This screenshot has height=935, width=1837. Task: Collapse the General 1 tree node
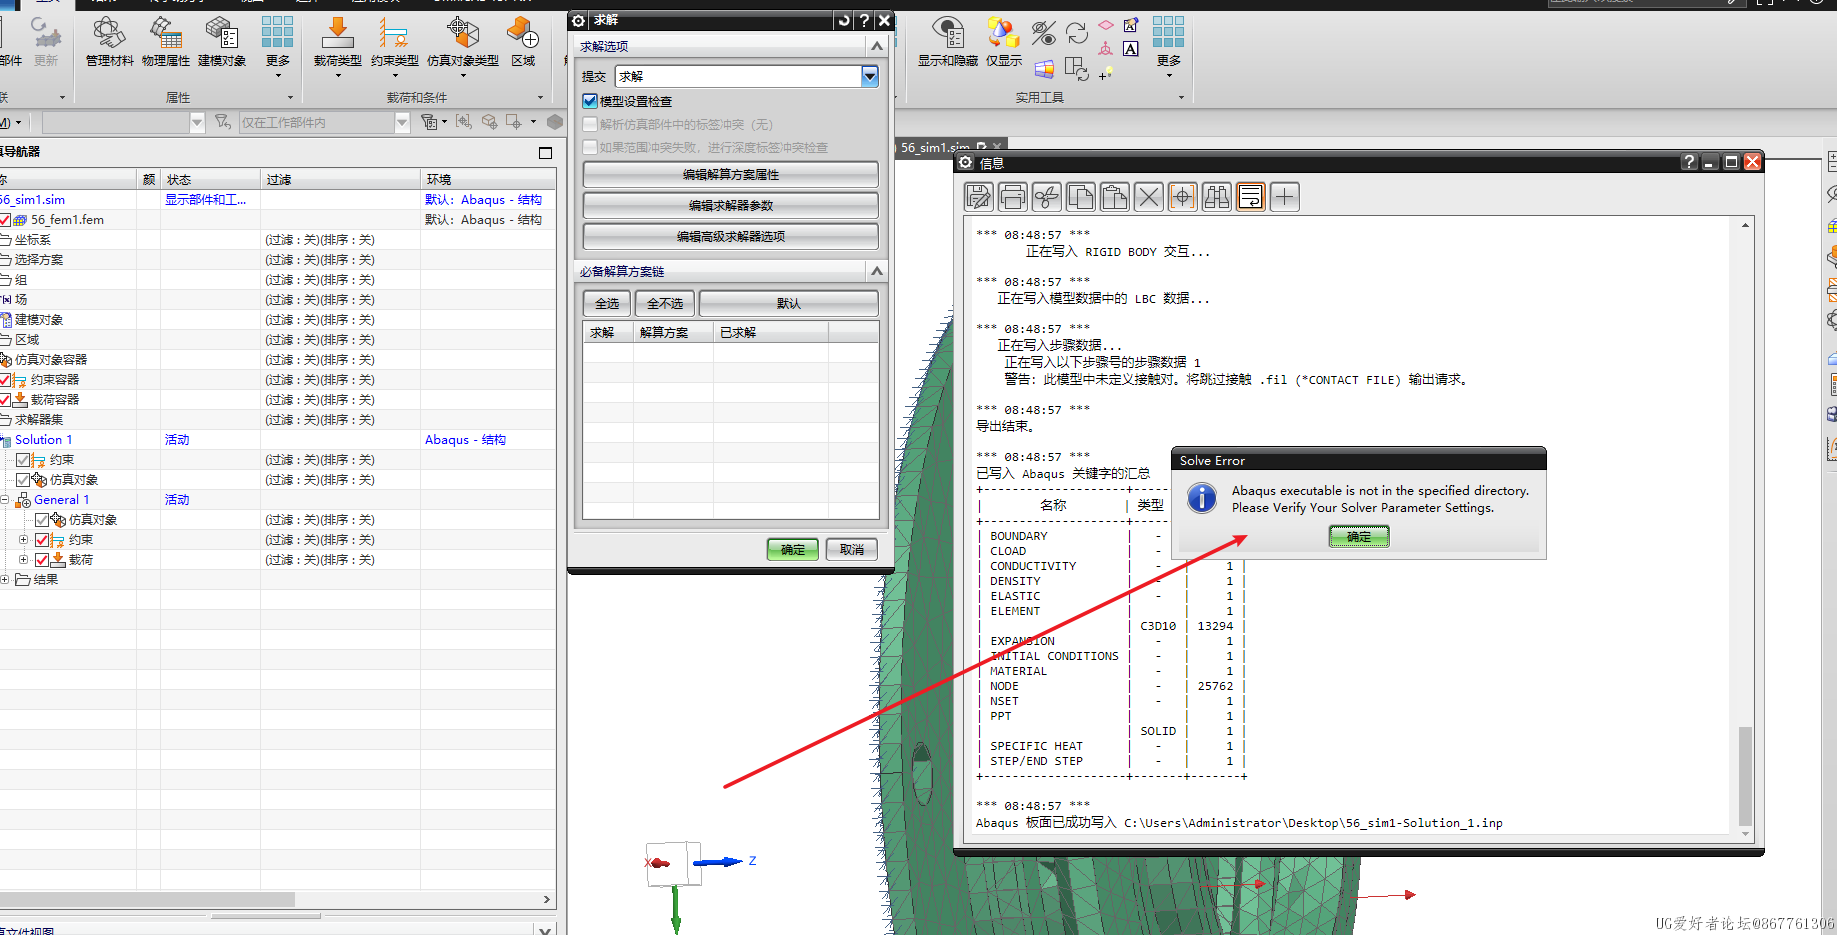click(x=4, y=500)
